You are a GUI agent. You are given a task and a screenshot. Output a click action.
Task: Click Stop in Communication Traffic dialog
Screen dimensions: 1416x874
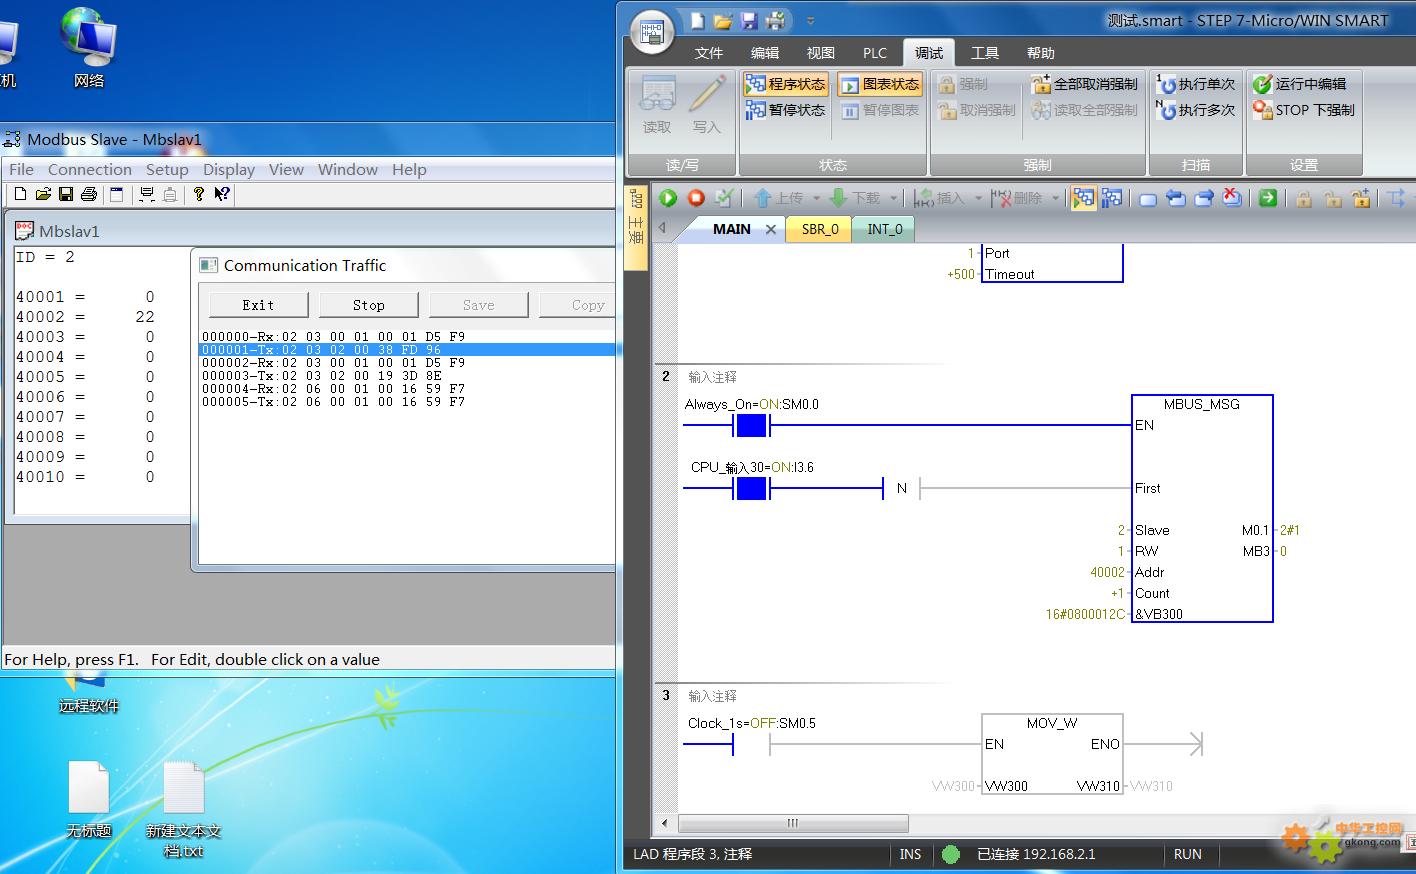[x=368, y=305]
